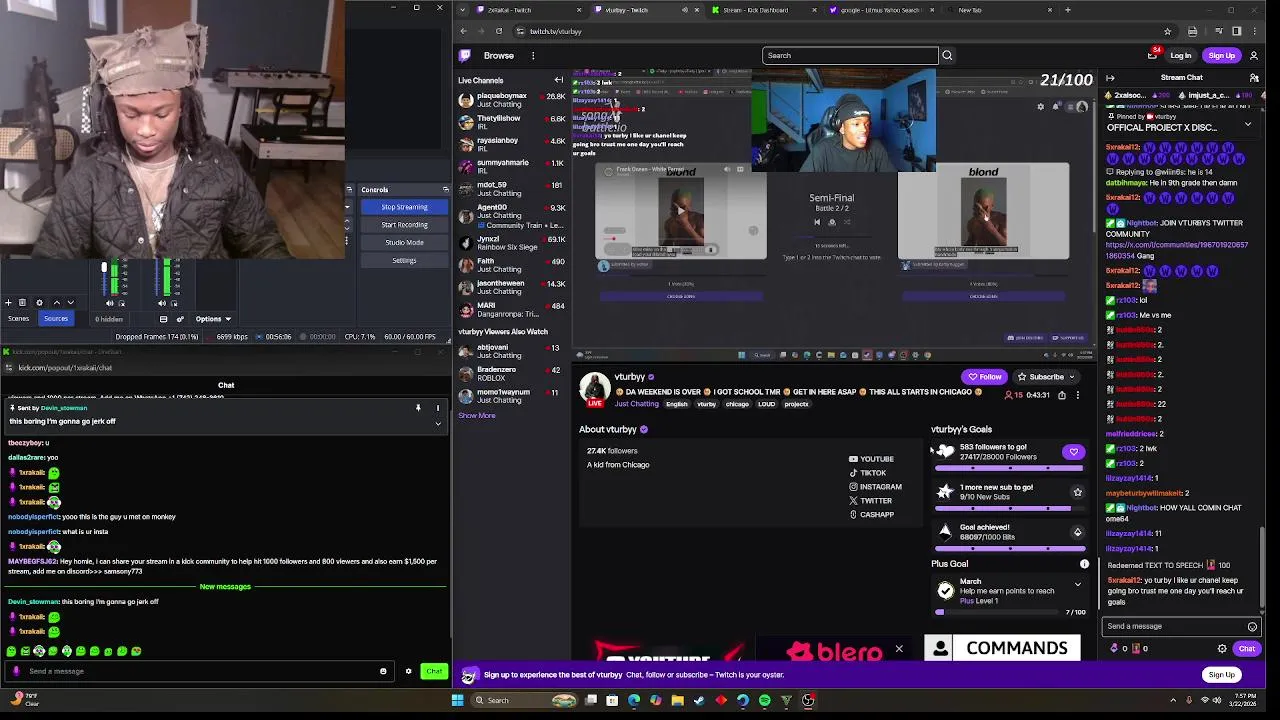
Task: Show More recommended channels
Action: point(477,415)
